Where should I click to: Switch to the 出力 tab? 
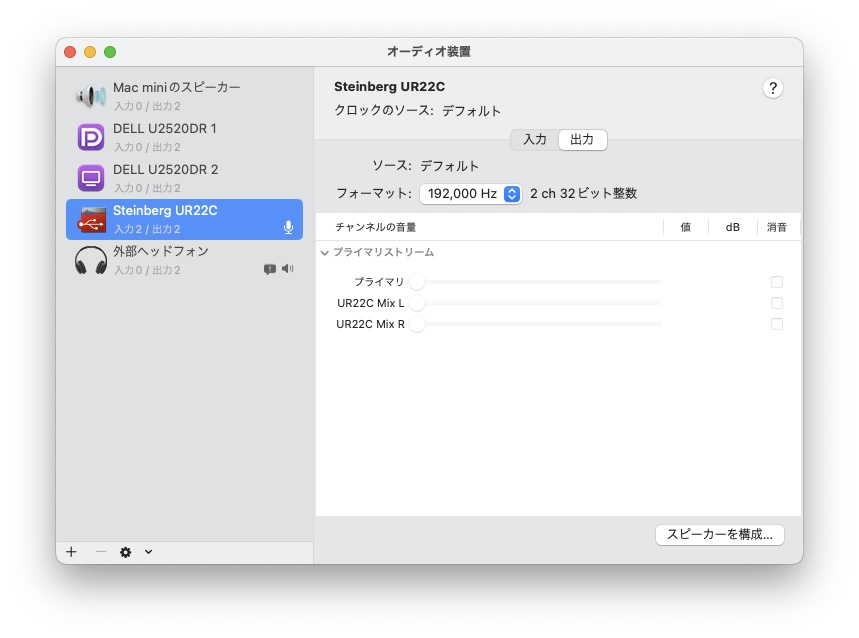582,140
